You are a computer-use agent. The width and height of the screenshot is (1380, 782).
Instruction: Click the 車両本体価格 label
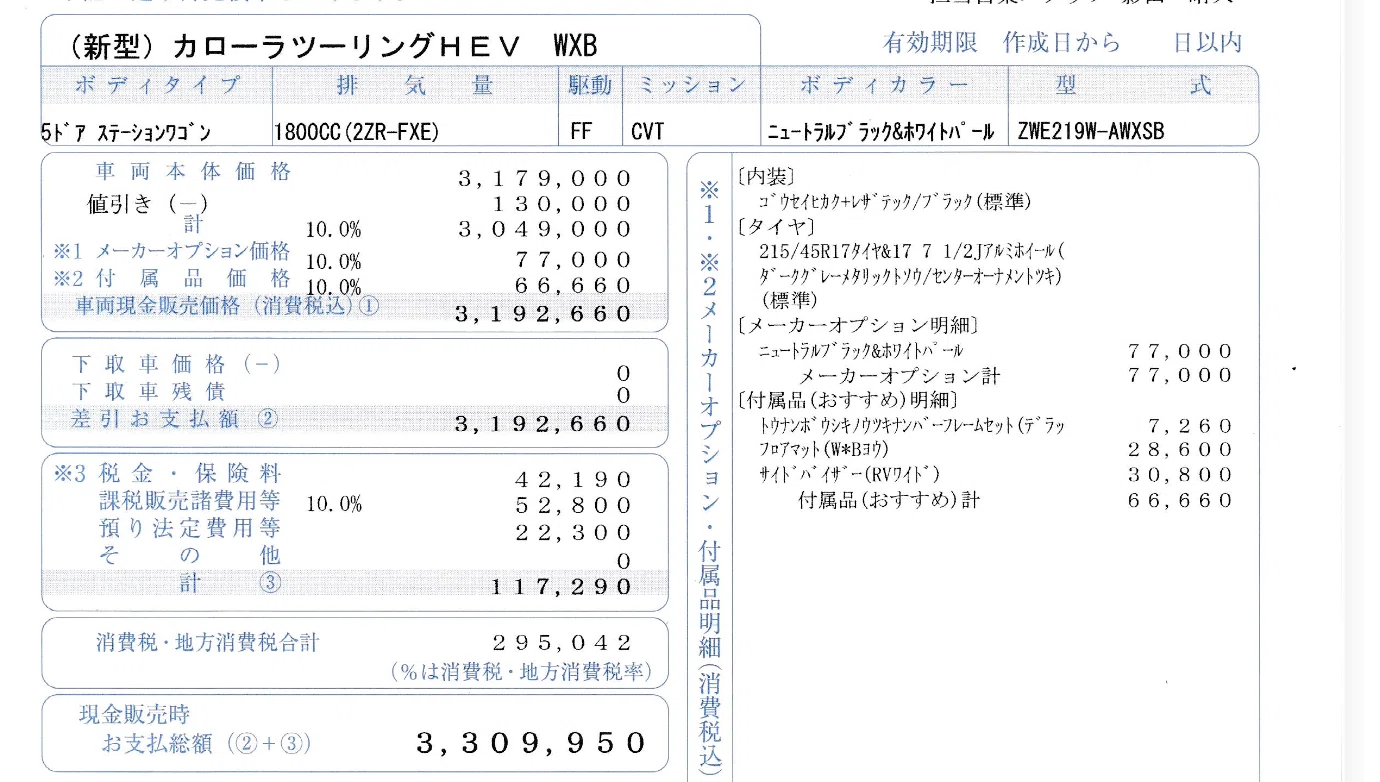[x=193, y=172]
